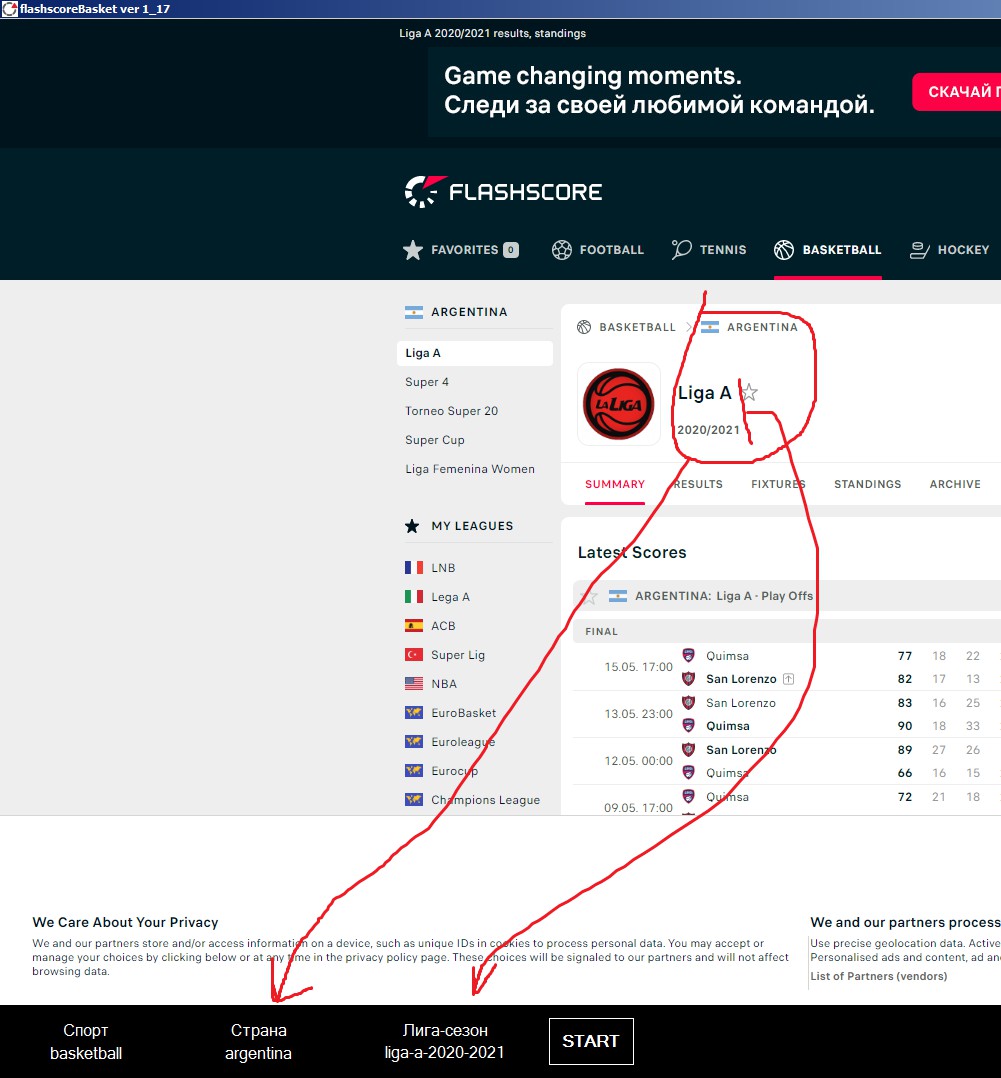The image size is (1001, 1078).
Task: Select Liga A in Argentina sidebar
Action: 475,353
